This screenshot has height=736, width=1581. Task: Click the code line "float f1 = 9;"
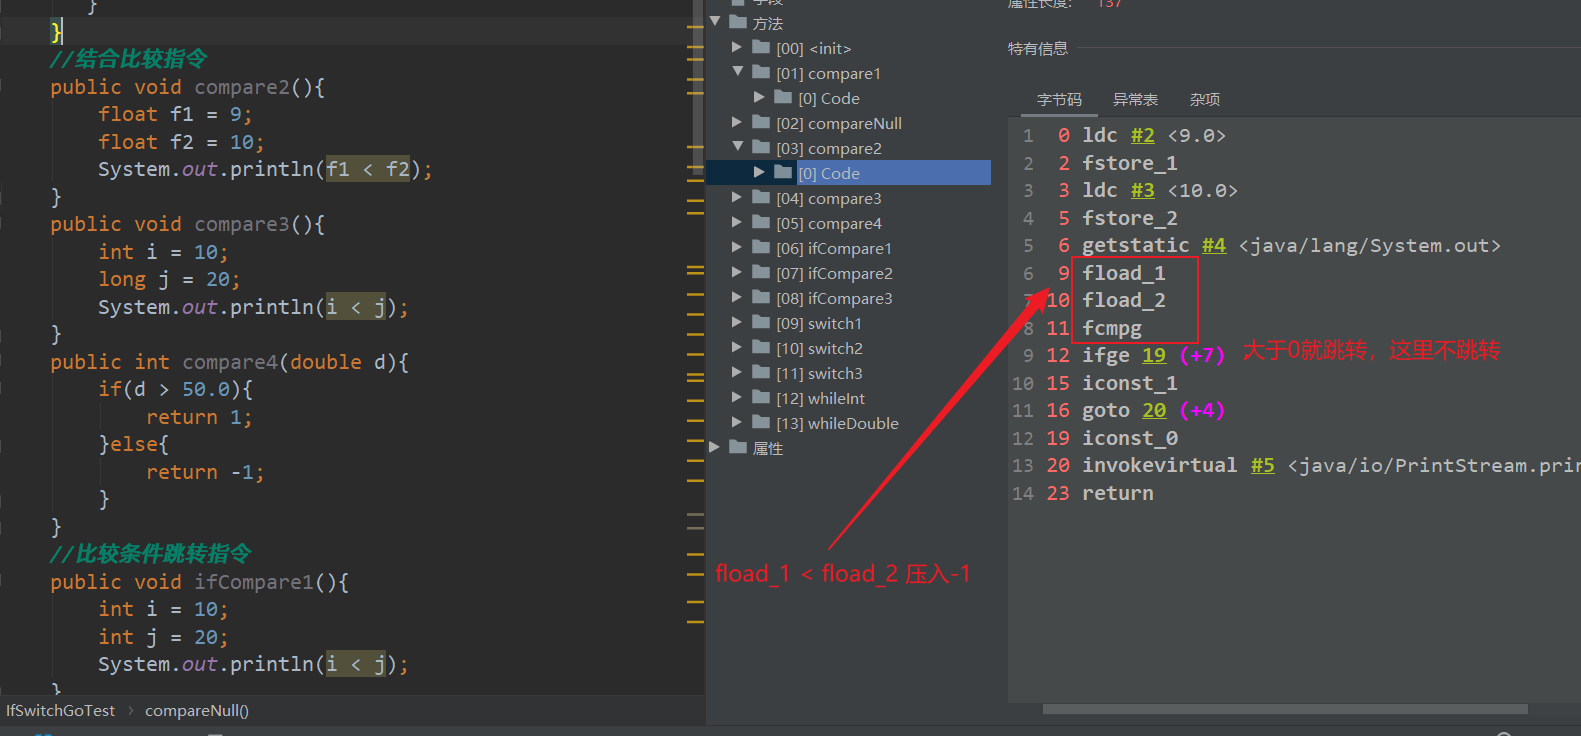pos(175,115)
